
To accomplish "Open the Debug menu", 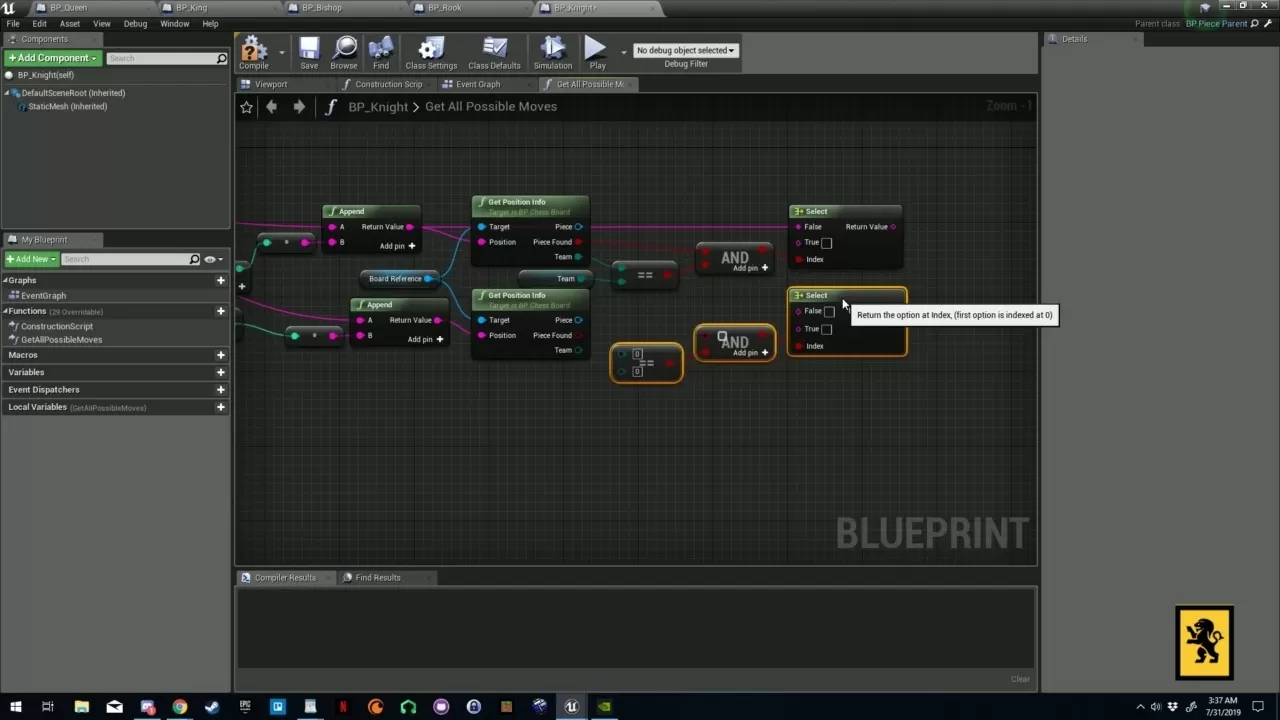I will pyautogui.click(x=135, y=23).
